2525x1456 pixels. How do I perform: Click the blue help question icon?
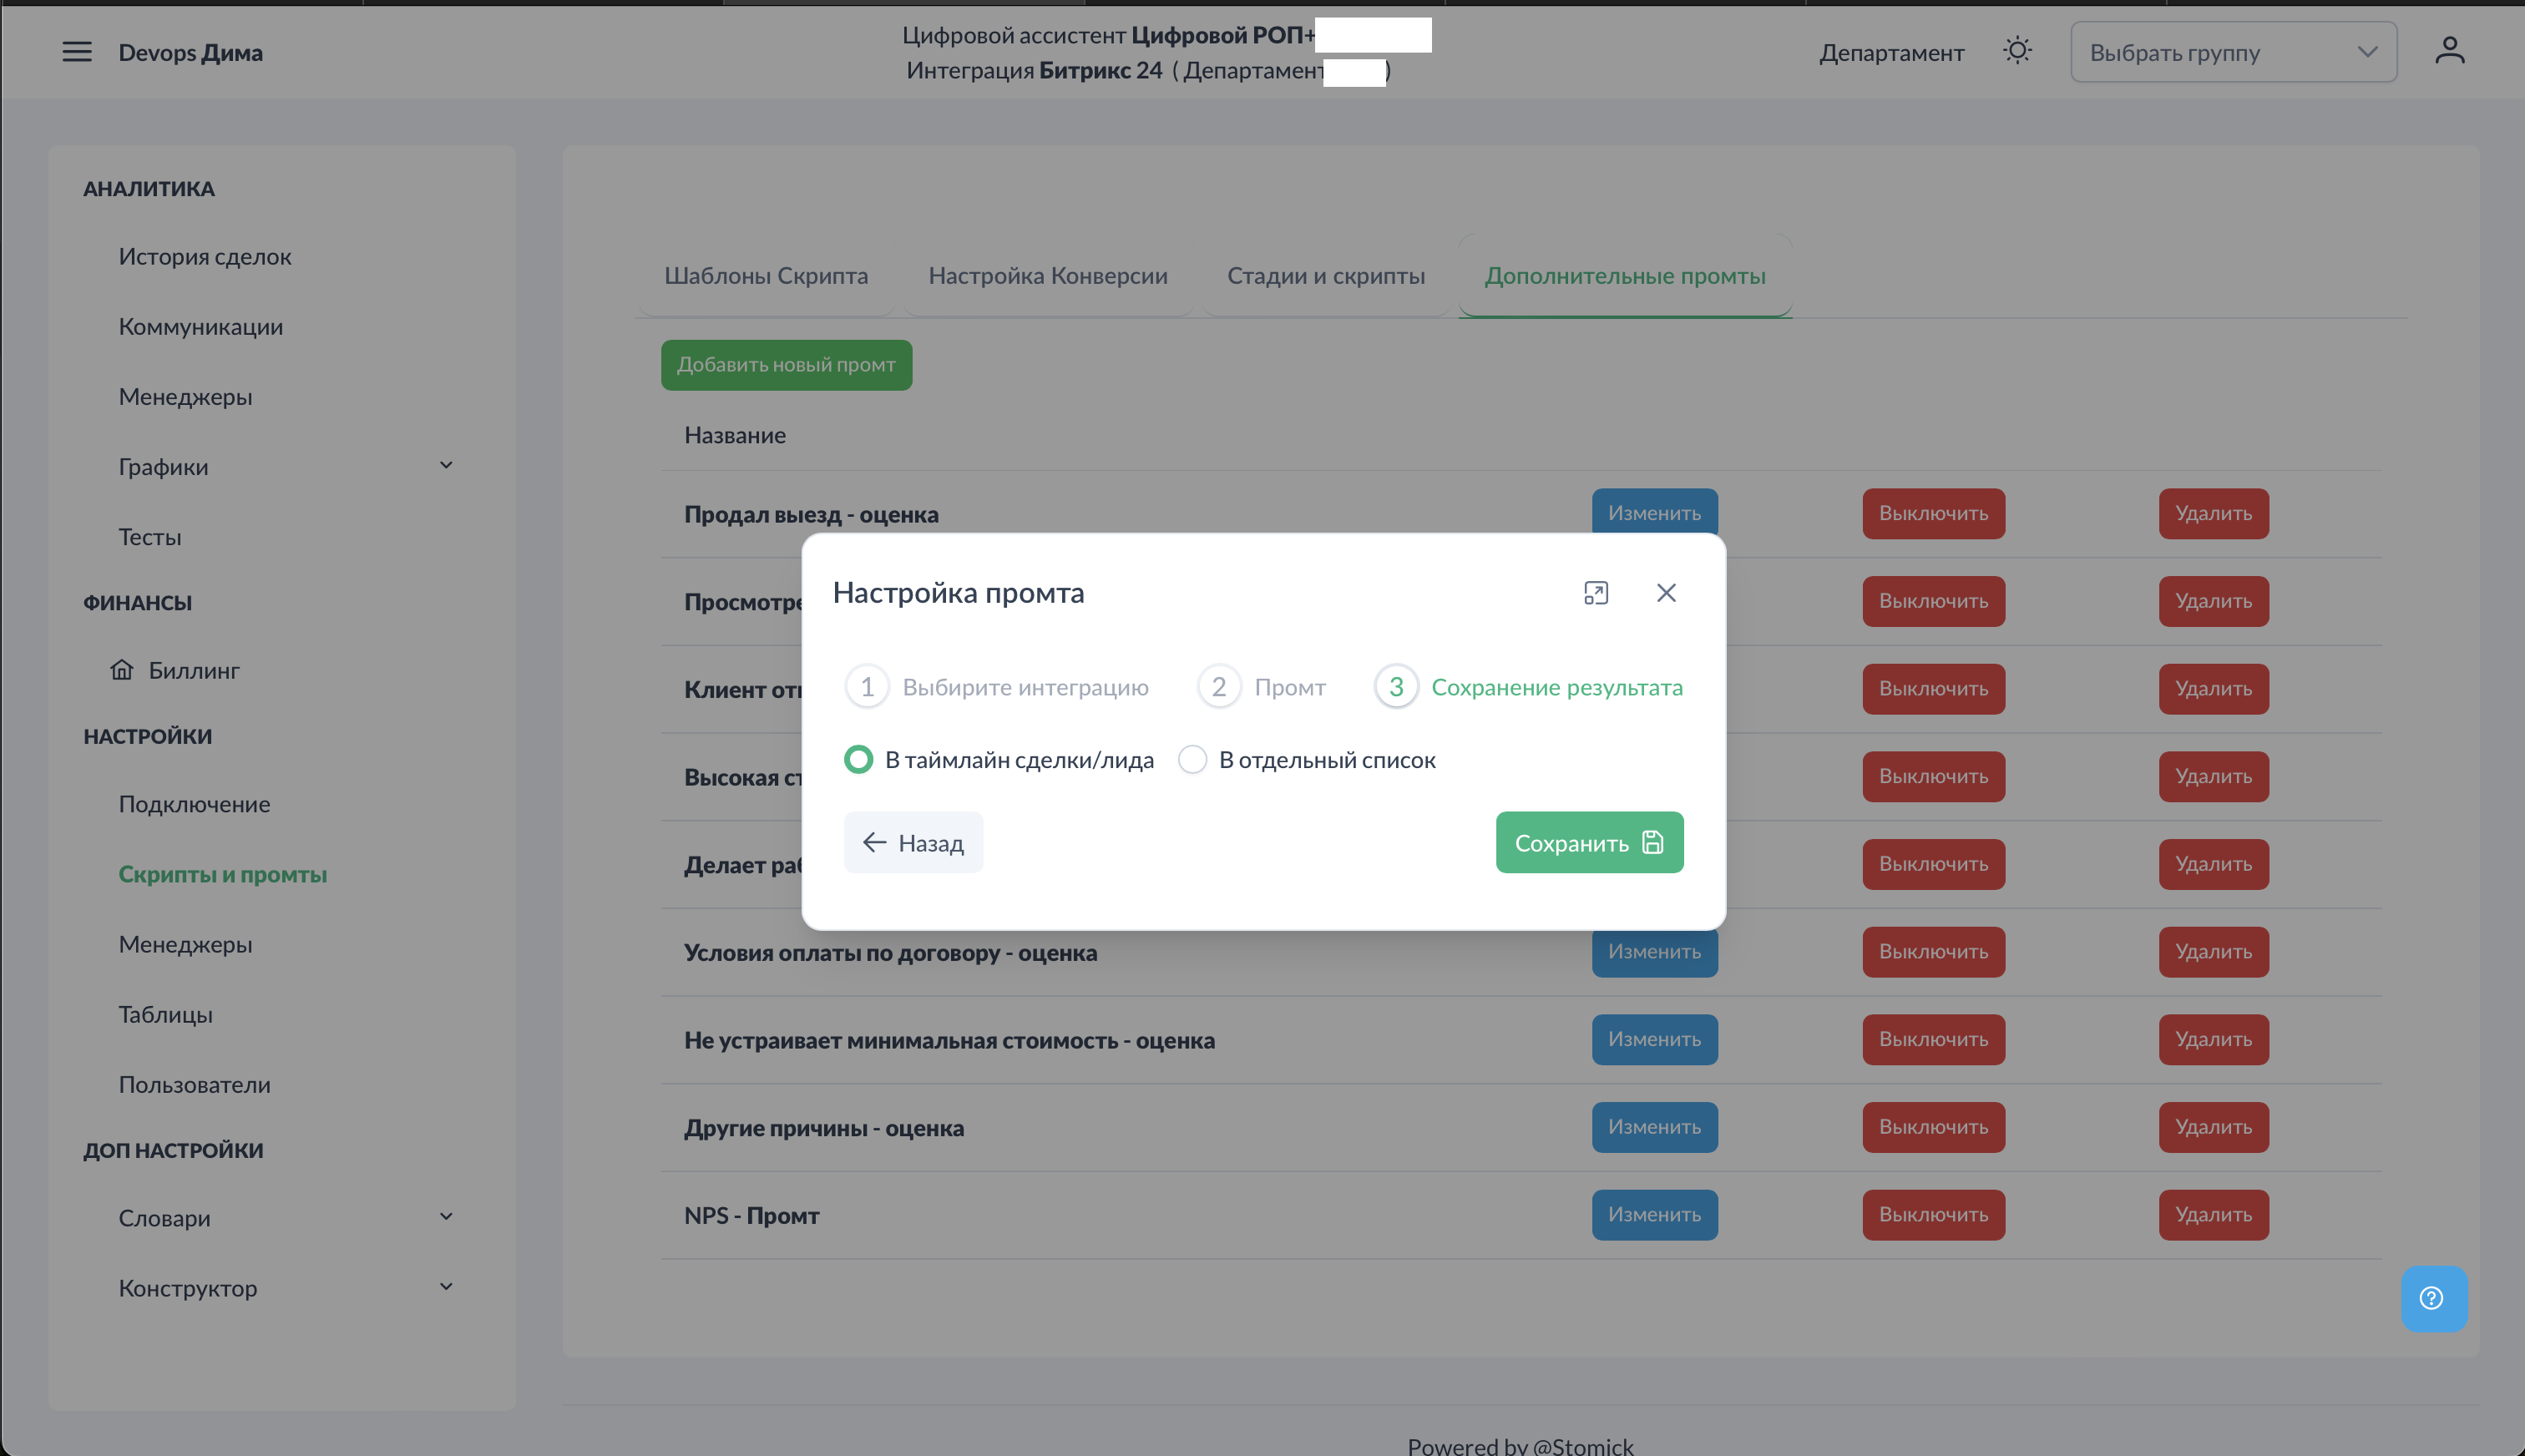(2432, 1298)
